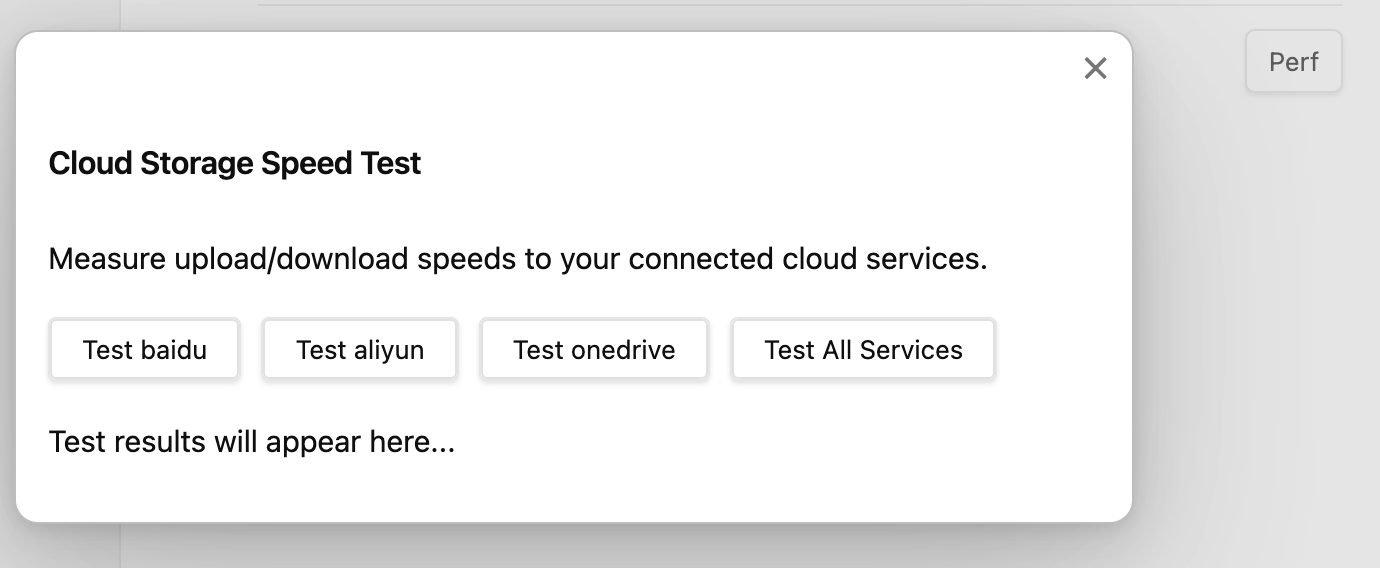This screenshot has width=1380, height=568.
Task: Hit the Test onedrive button
Action: pos(594,350)
